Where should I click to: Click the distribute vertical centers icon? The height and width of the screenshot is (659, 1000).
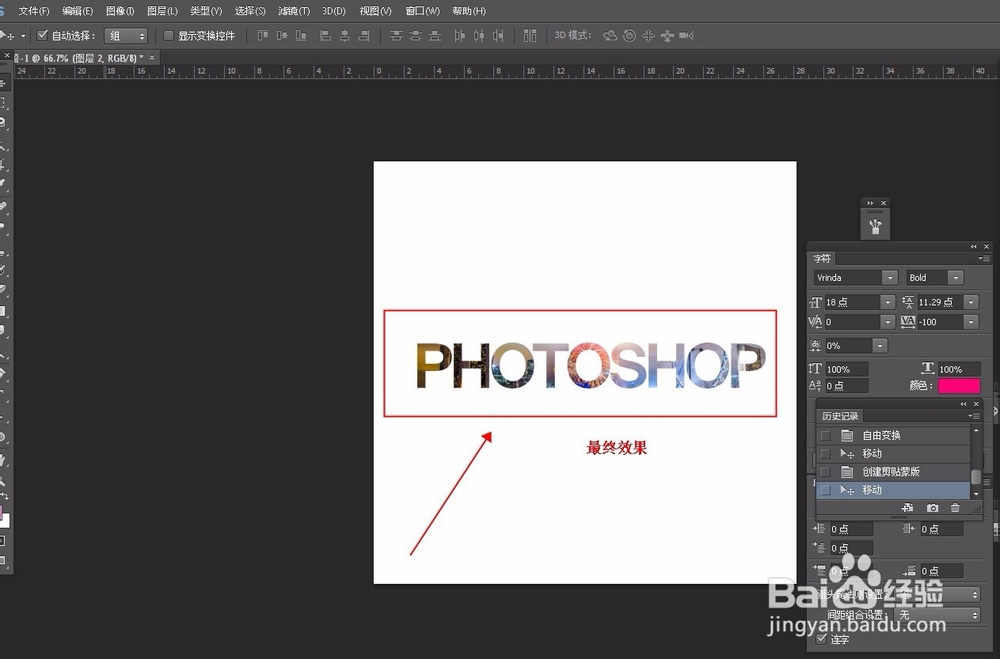coord(415,36)
